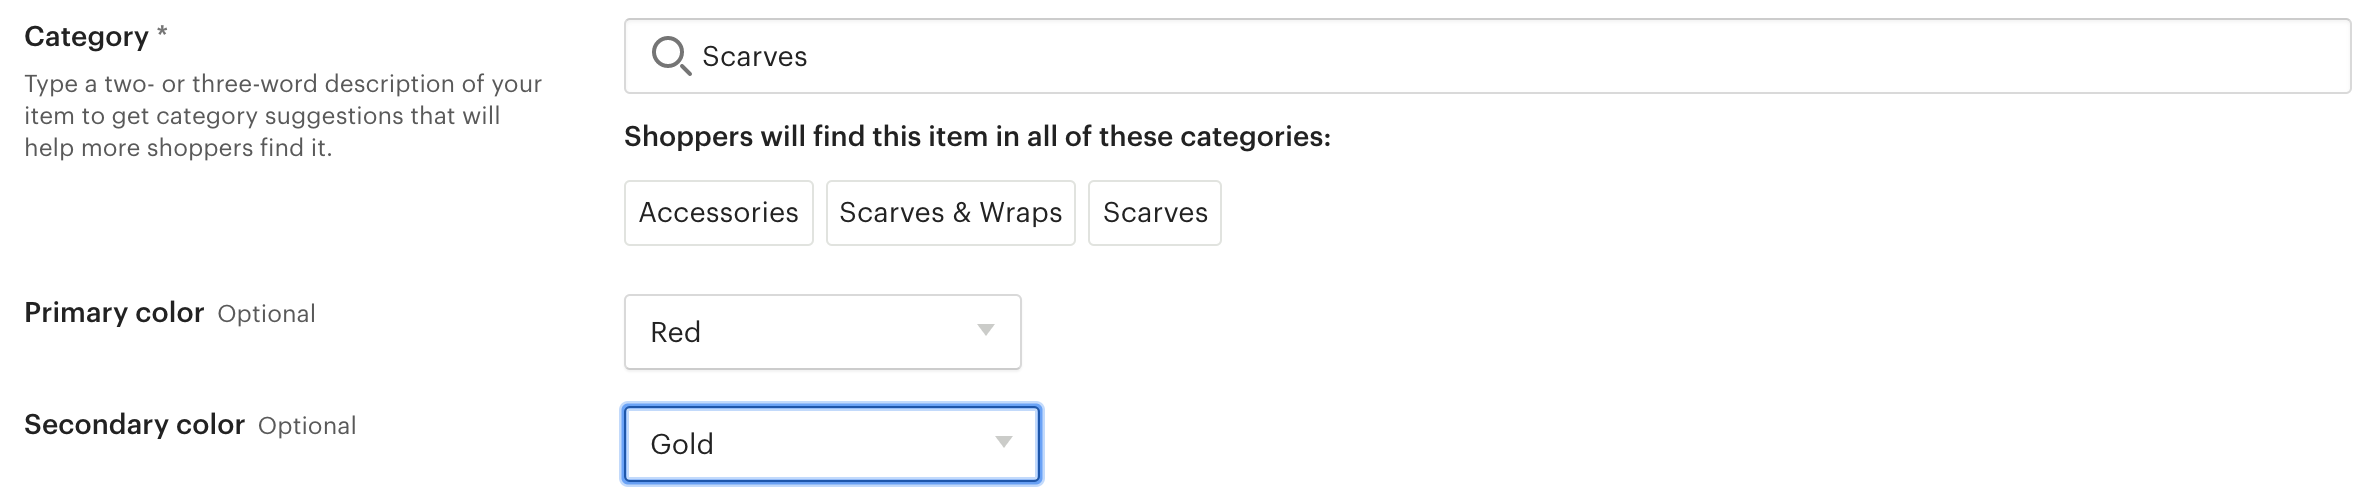2370x500 pixels.
Task: Click the word Gold in Secondary color
Action: coord(682,444)
